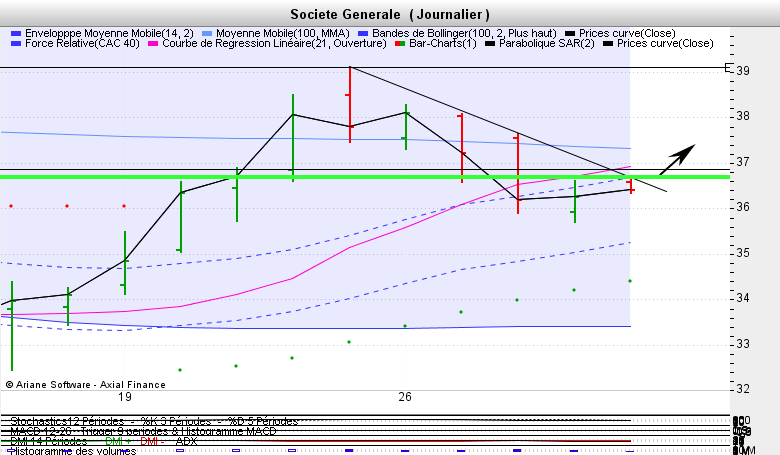
Task: Click the Ariane Software - Axial Finance credit
Action: click(86, 385)
